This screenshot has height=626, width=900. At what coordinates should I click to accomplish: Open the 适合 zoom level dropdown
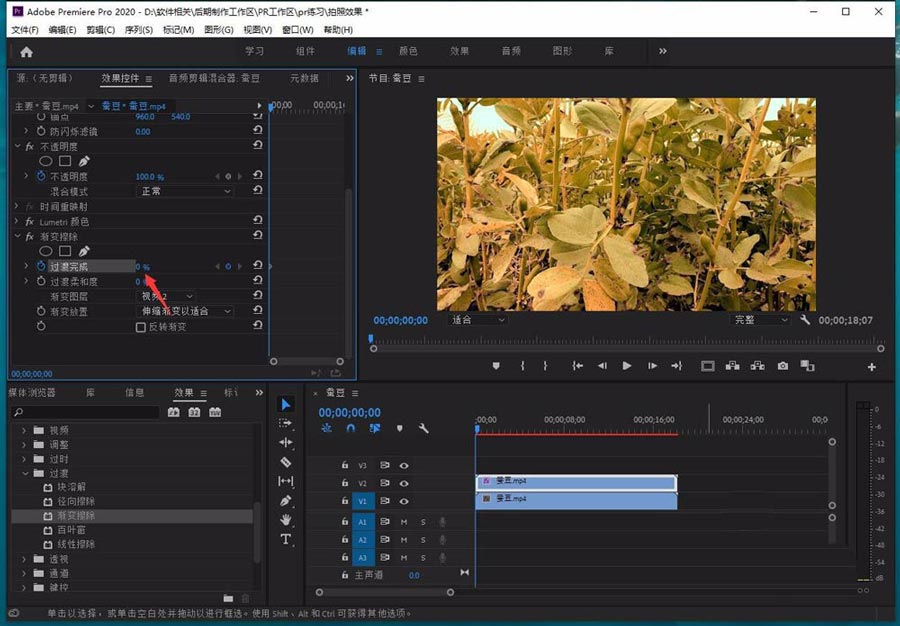[477, 320]
